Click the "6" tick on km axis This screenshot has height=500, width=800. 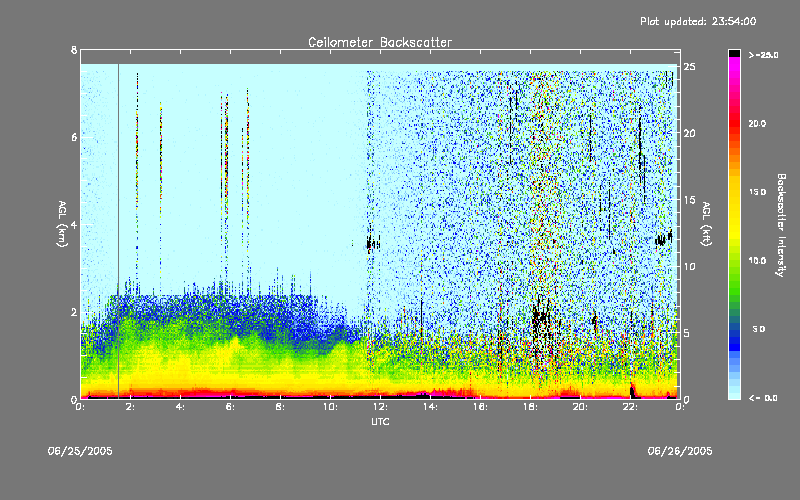[74, 137]
